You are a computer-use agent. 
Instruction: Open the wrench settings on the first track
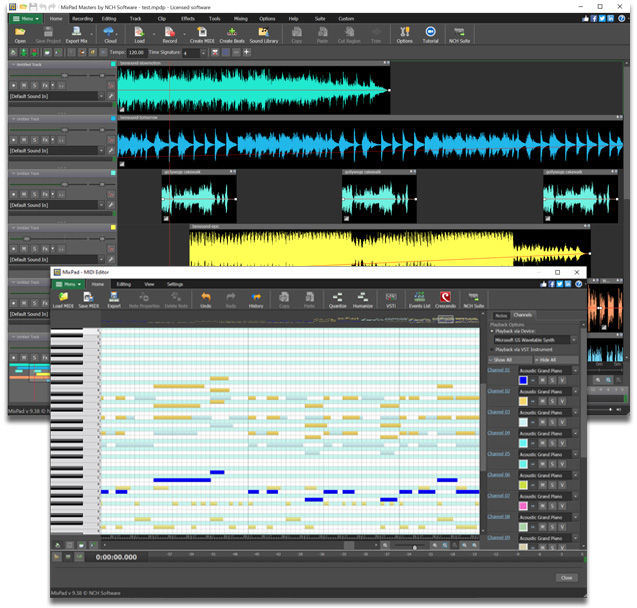click(110, 96)
